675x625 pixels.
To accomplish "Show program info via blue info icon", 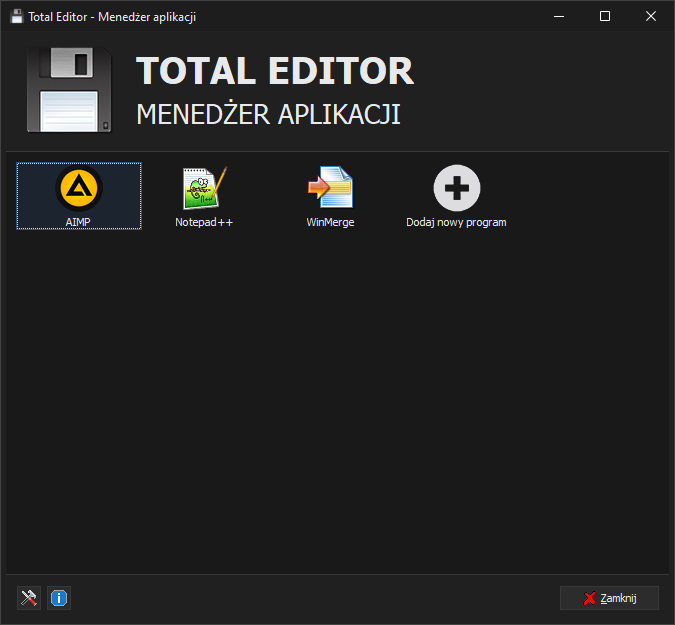I will [x=59, y=598].
